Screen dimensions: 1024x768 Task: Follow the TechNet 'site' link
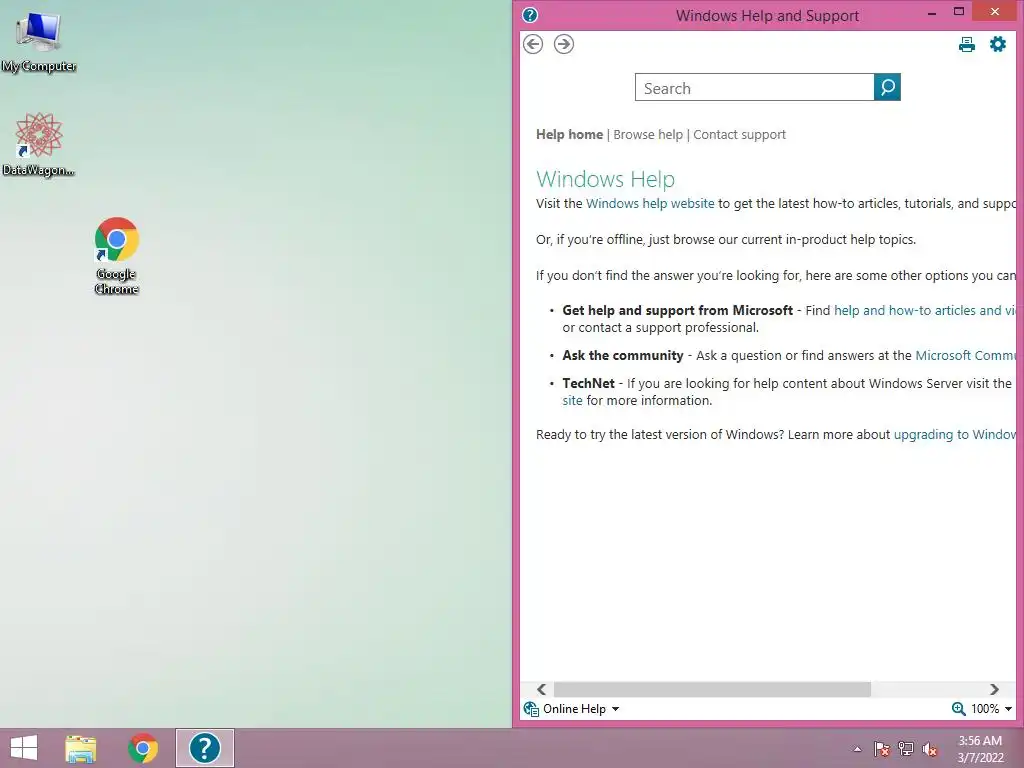tap(572, 401)
